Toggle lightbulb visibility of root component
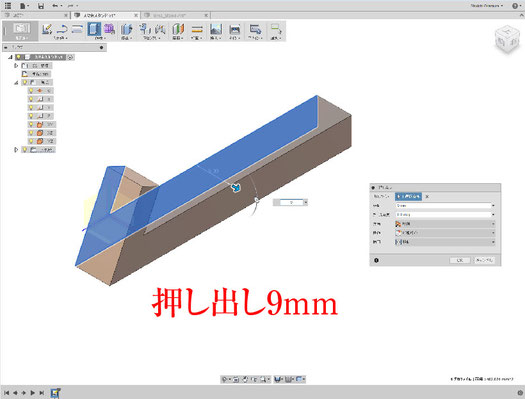 click(x=19, y=57)
